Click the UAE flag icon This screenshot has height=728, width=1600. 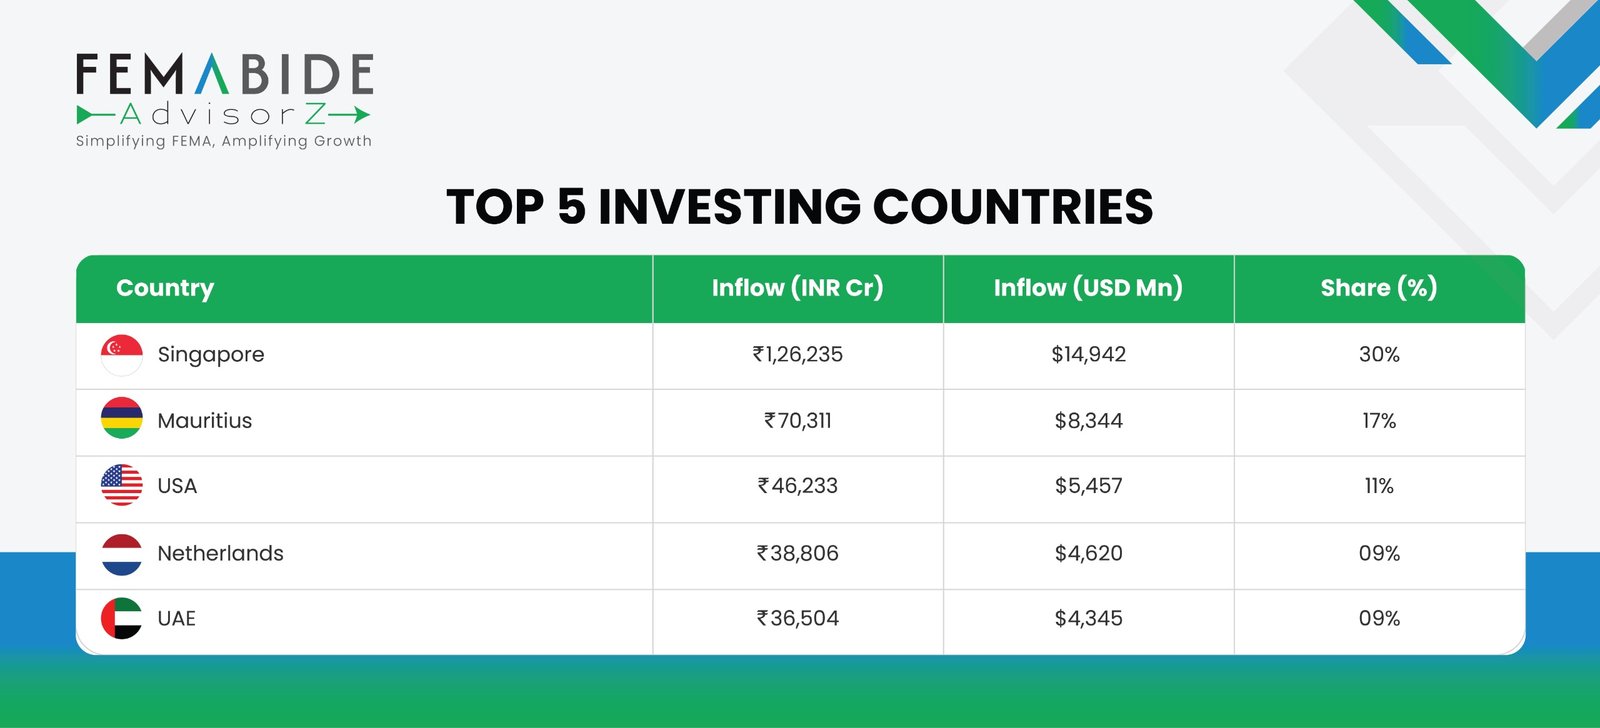coord(121,618)
